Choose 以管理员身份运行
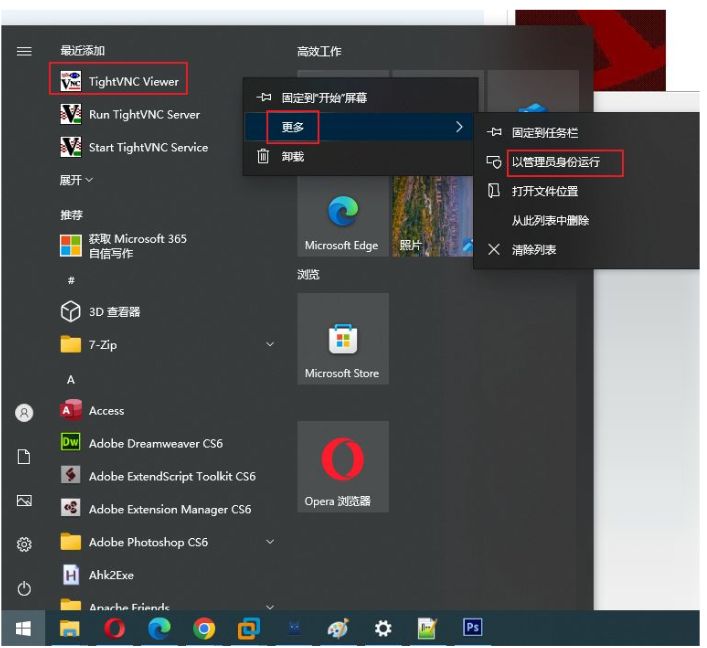The width and height of the screenshot is (707, 648). point(586,162)
